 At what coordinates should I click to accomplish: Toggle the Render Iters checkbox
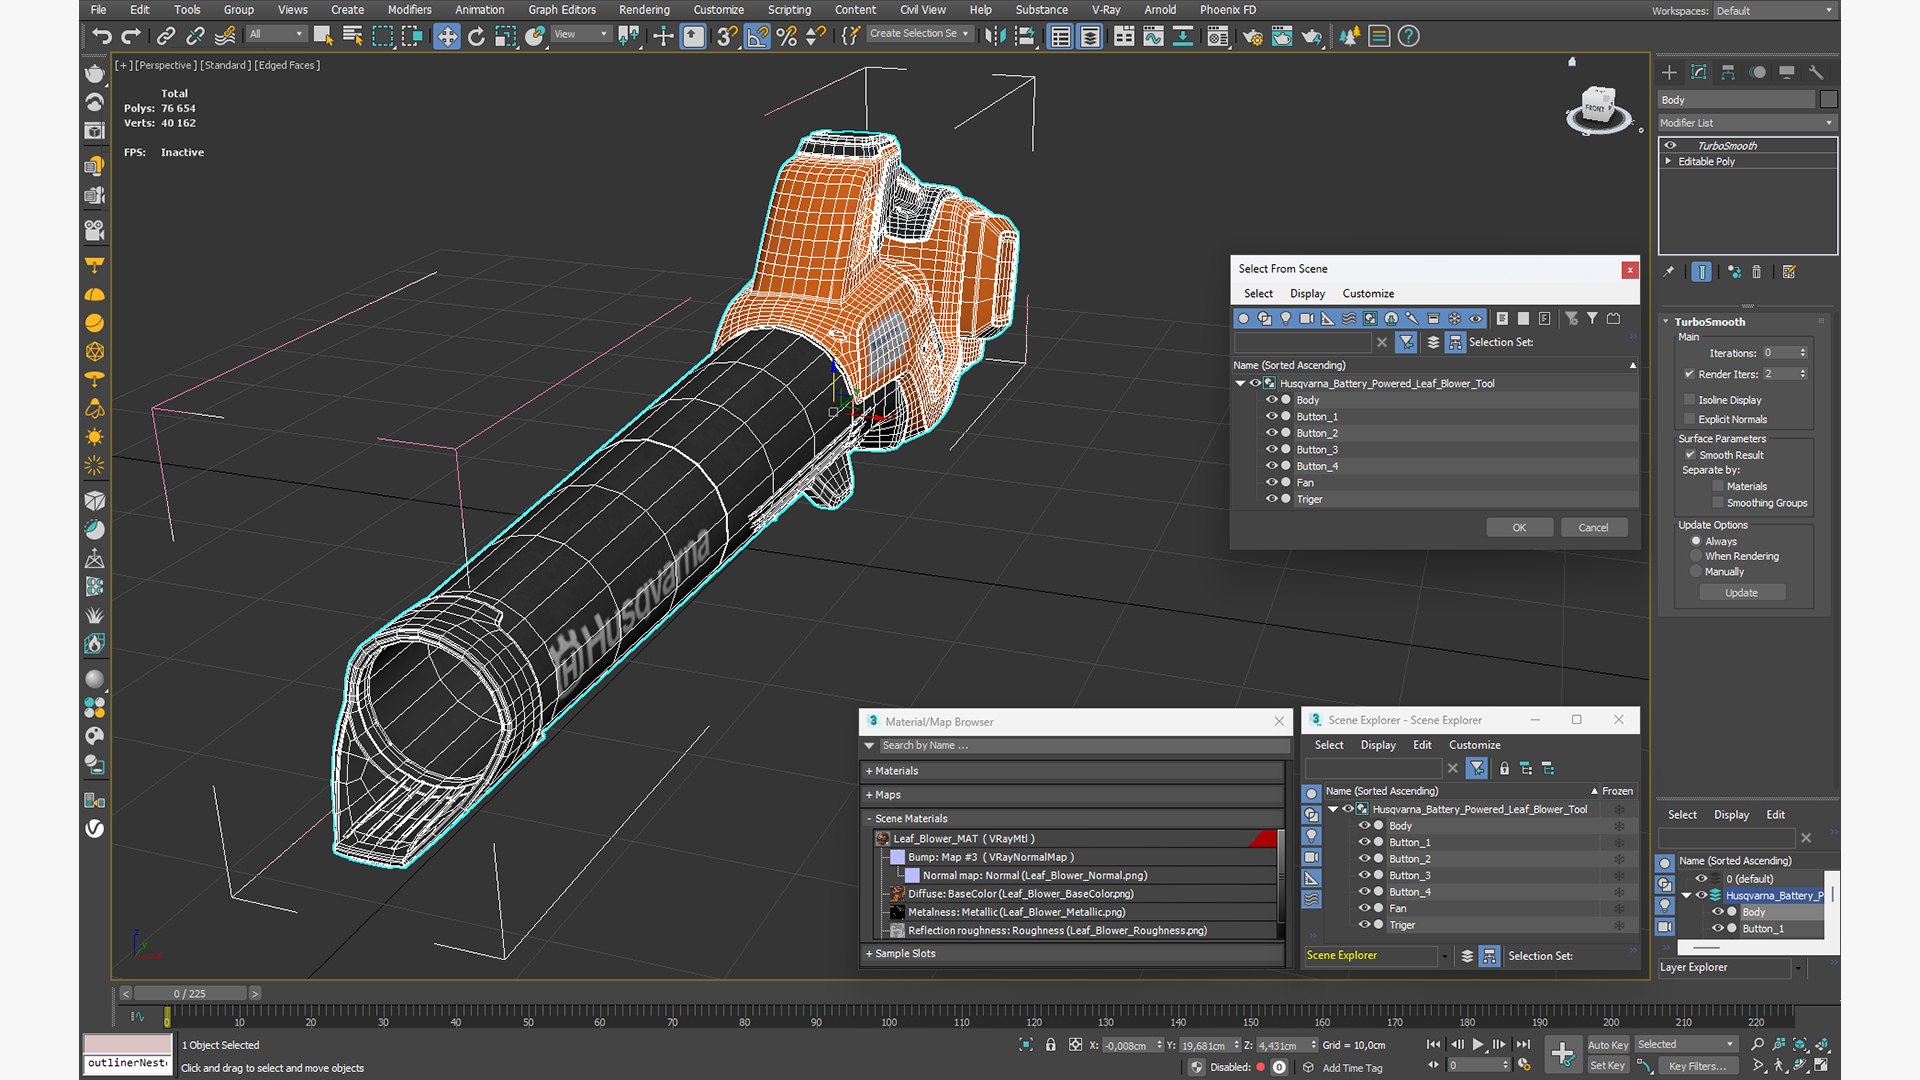(1689, 374)
